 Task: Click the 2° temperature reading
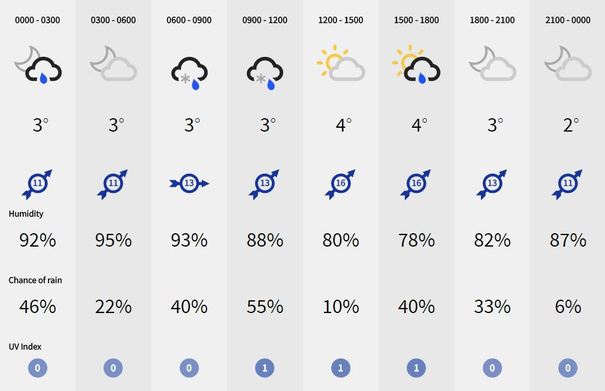pos(571,125)
